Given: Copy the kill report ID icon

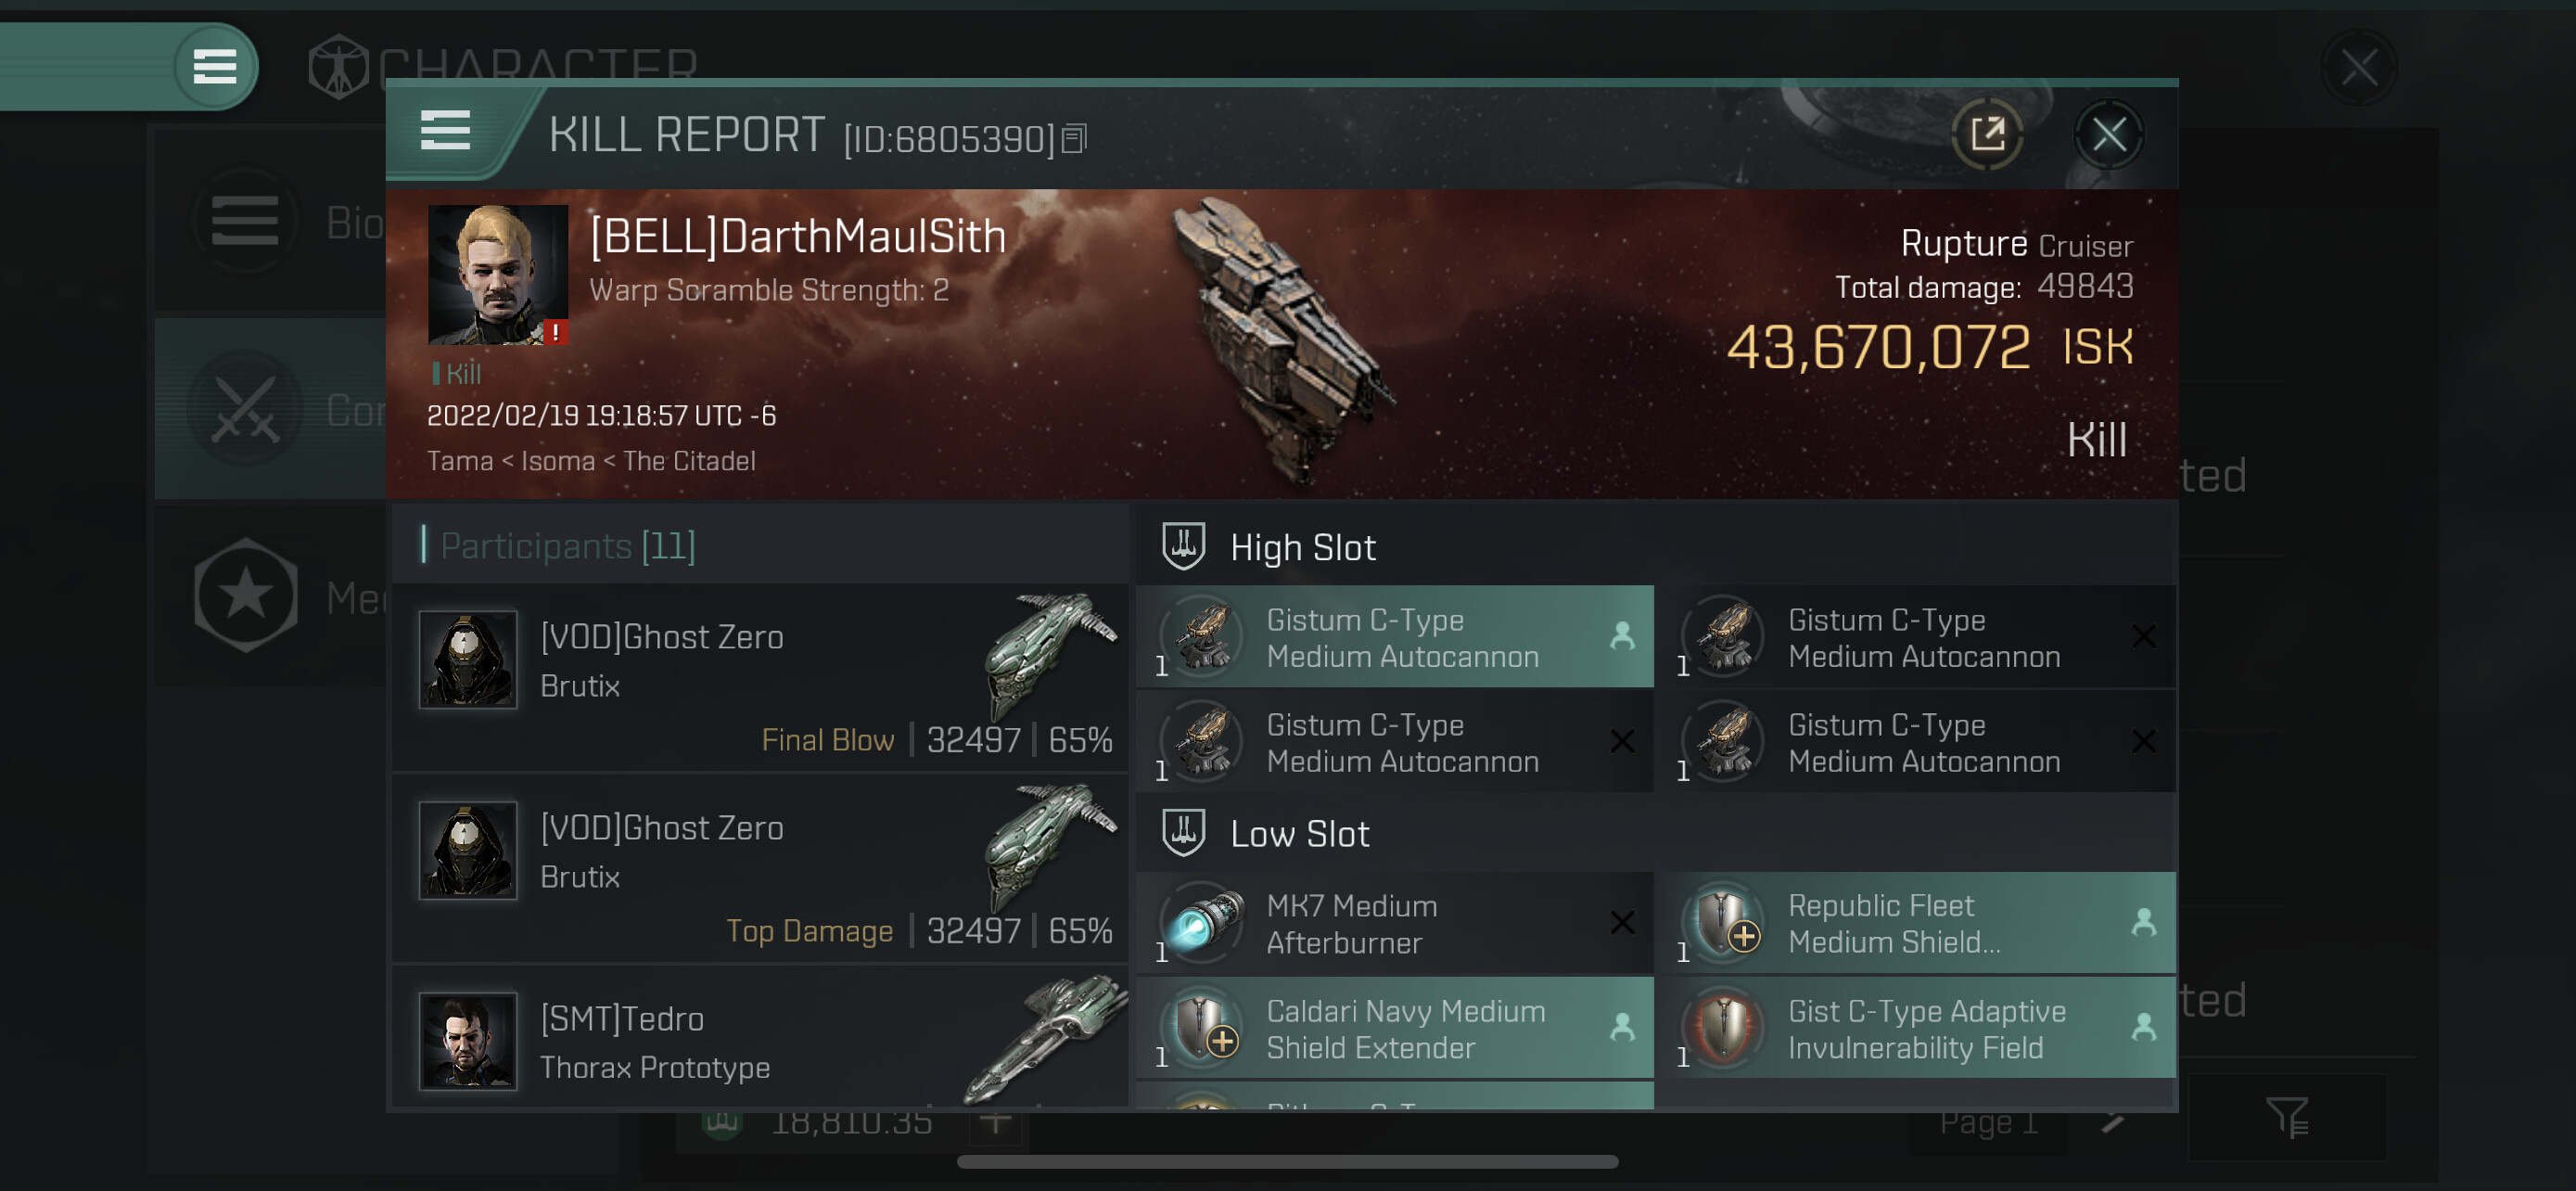Looking at the screenshot, I should click(1074, 138).
